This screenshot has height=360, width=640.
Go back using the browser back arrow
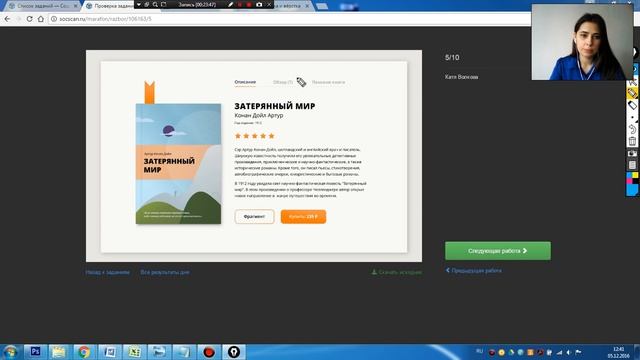click(7, 19)
